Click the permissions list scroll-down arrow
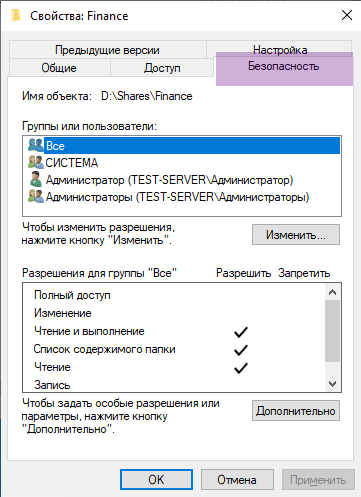Screen dimensions: 361x497 [332, 383]
